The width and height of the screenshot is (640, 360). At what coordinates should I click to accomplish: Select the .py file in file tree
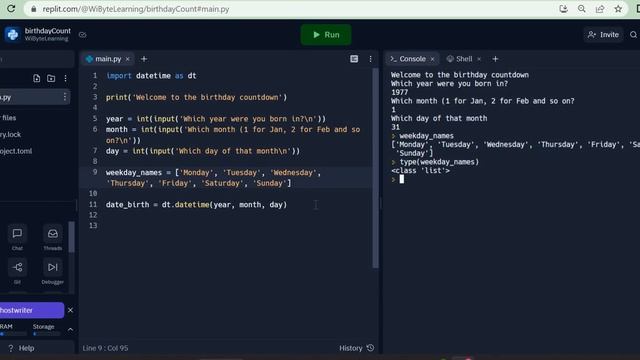pos(34,97)
